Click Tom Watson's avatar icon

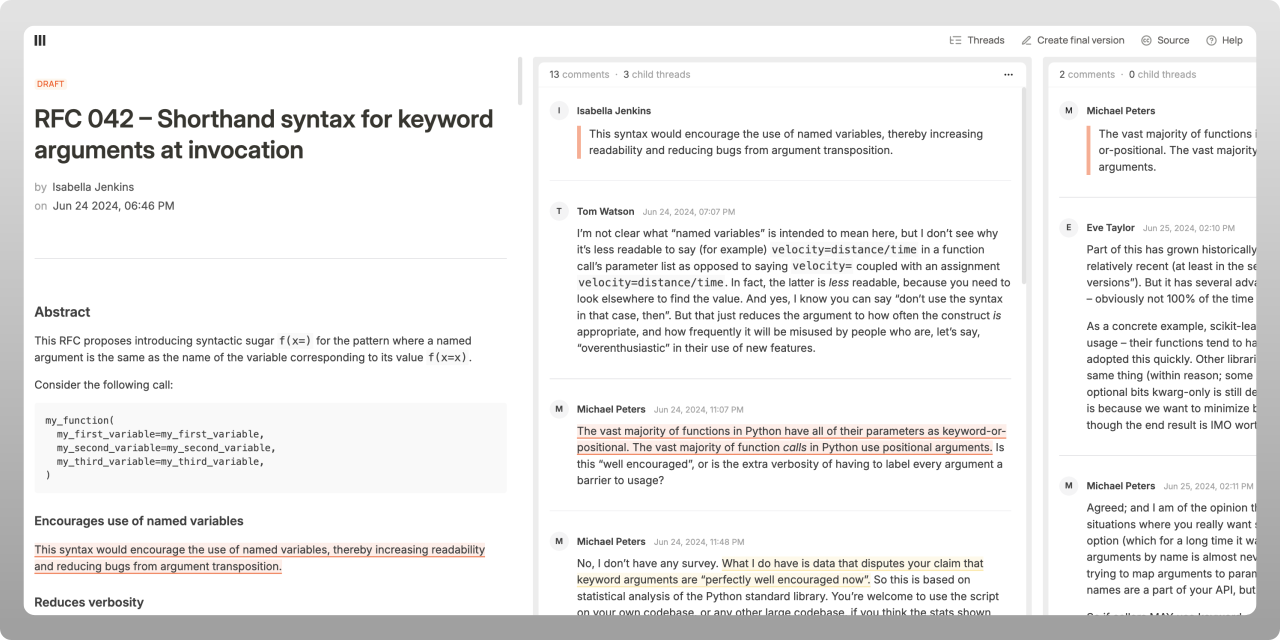559,211
